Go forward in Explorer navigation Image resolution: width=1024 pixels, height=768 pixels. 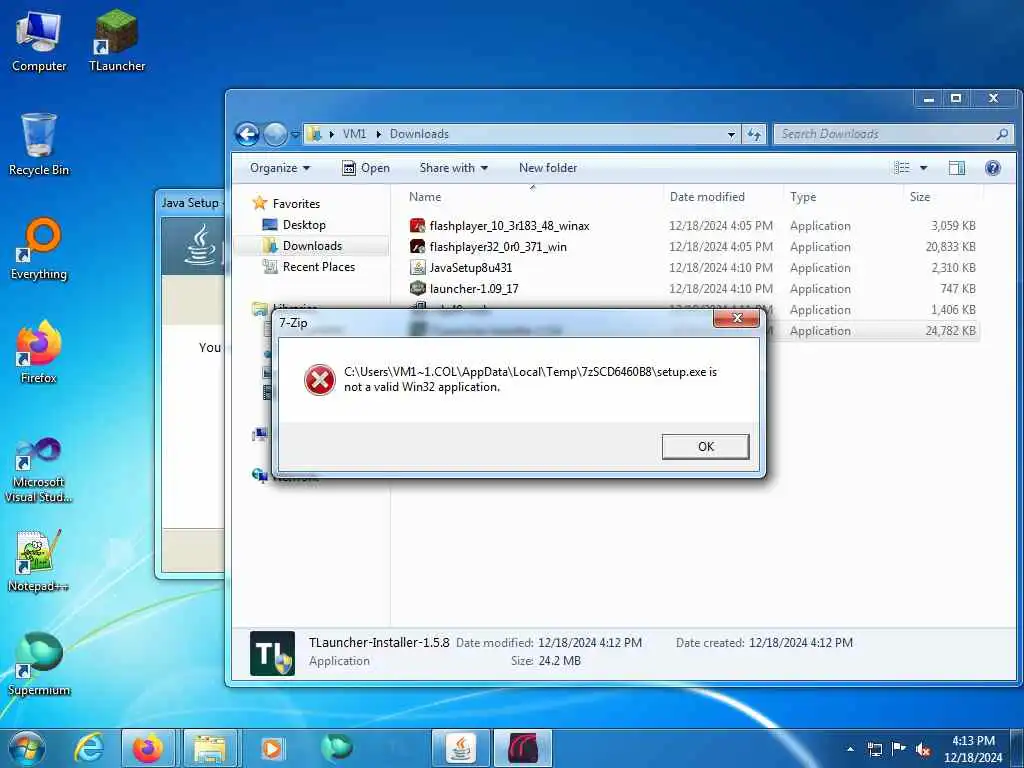pyautogui.click(x=275, y=135)
